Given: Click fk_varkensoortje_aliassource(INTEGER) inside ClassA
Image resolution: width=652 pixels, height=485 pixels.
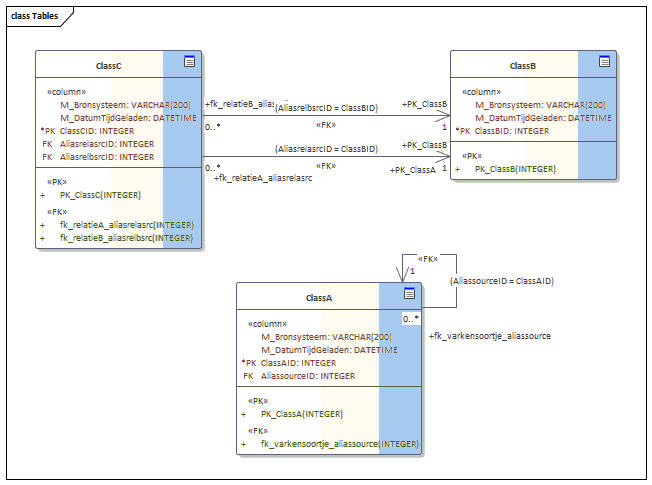Looking at the screenshot, I should pos(340,443).
